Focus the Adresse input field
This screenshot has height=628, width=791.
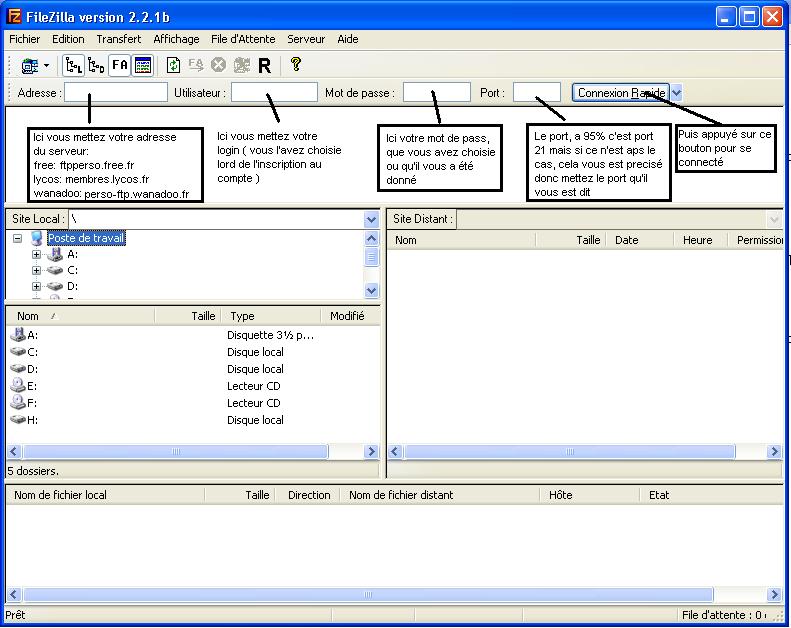point(116,93)
